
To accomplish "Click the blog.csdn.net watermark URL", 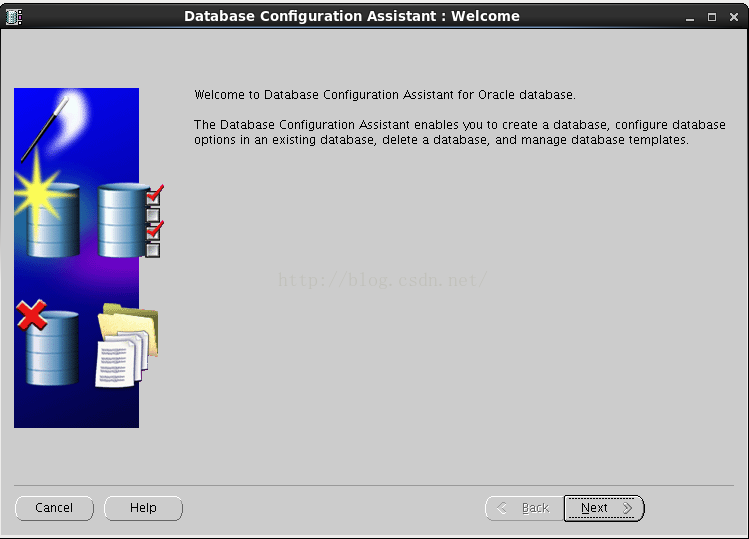I will coord(382,281).
